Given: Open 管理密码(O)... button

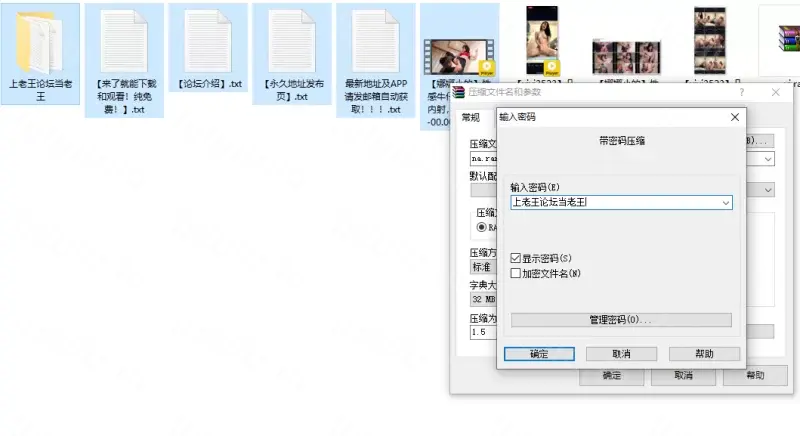Looking at the screenshot, I should 621,320.
